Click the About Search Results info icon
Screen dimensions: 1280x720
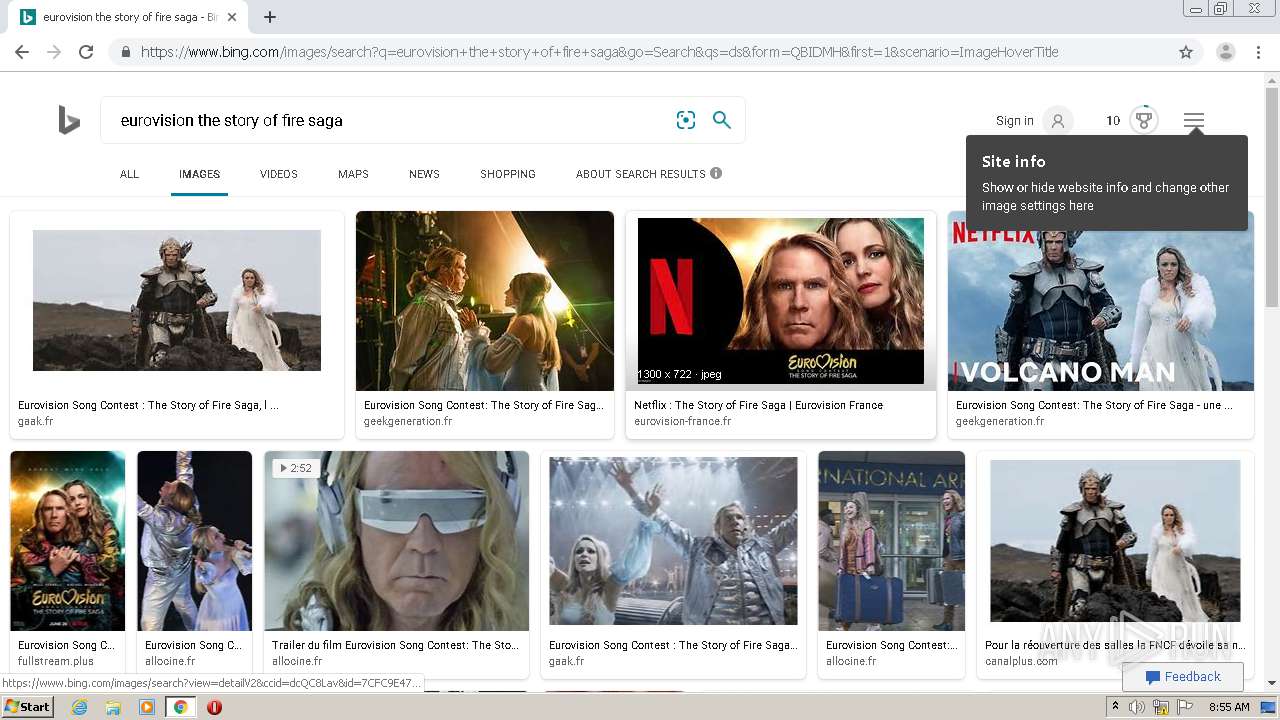point(716,173)
